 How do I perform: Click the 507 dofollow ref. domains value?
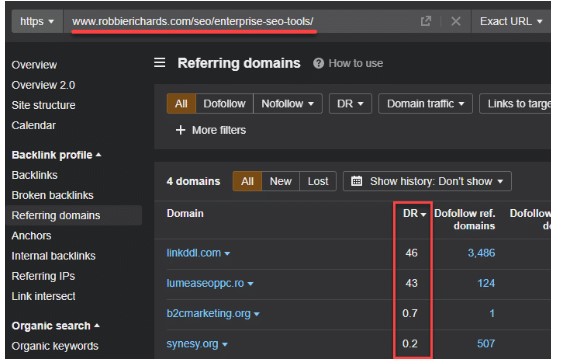click(486, 344)
